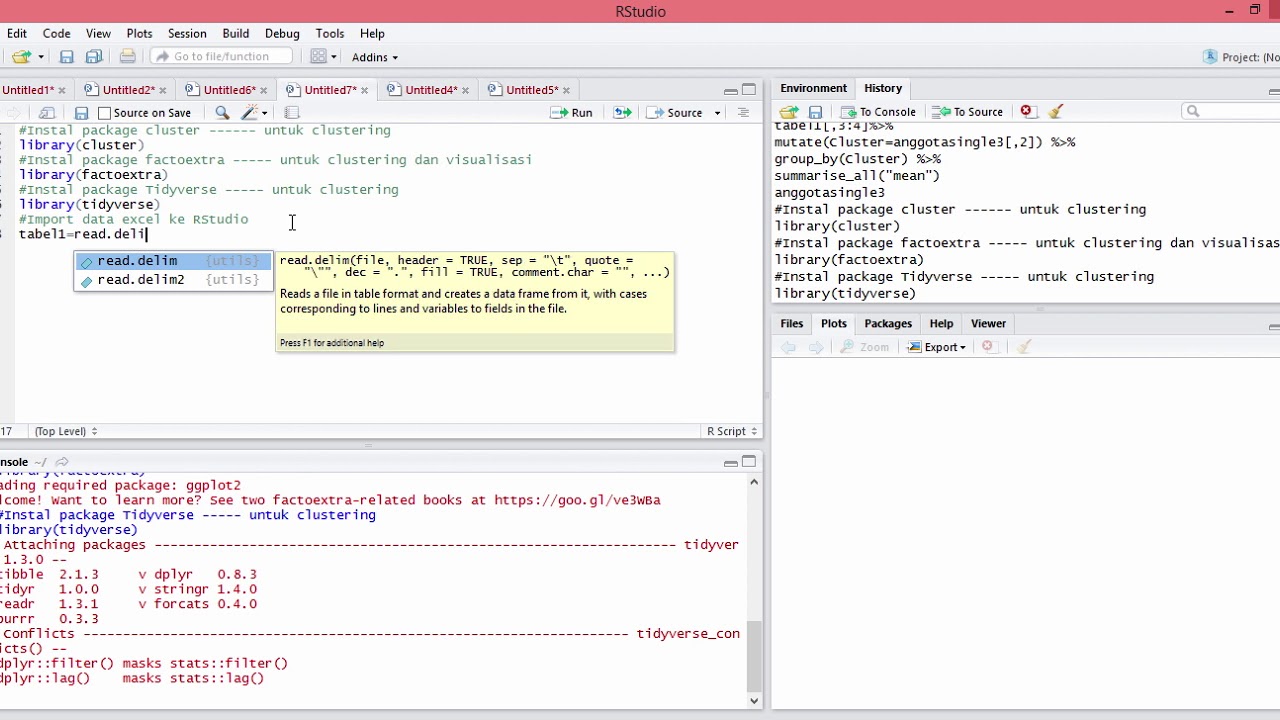Image resolution: width=1280 pixels, height=720 pixels.
Task: Open the Plots tab
Action: pos(834,324)
